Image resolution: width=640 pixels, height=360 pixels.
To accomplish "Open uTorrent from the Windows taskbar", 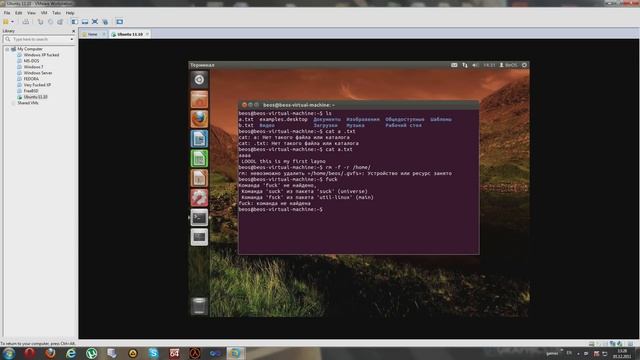I will click(91, 353).
